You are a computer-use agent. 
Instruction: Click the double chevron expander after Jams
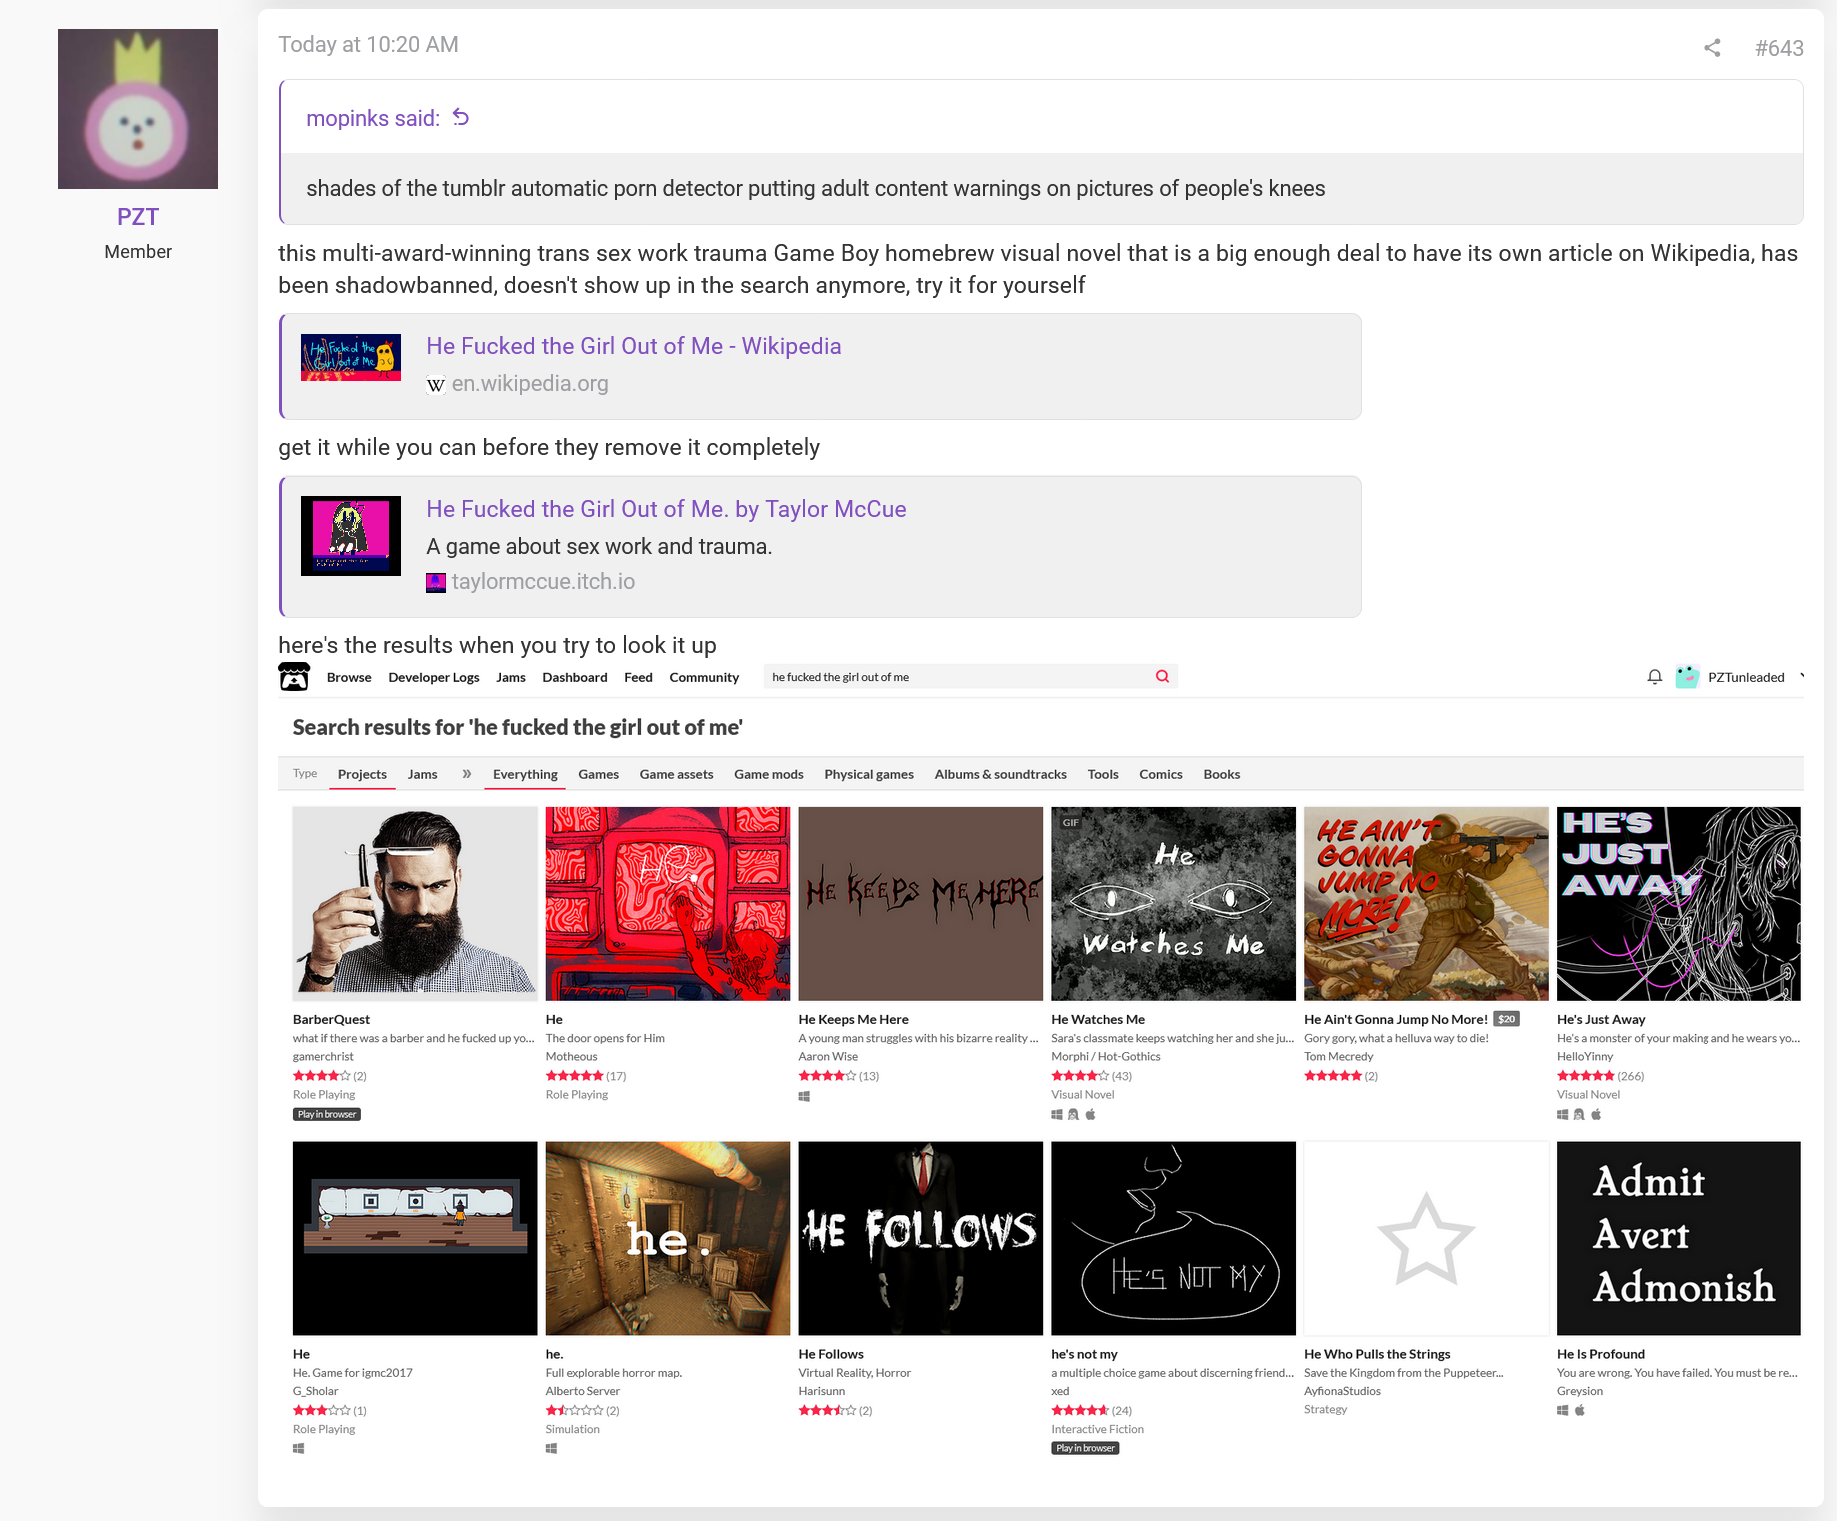[467, 774]
